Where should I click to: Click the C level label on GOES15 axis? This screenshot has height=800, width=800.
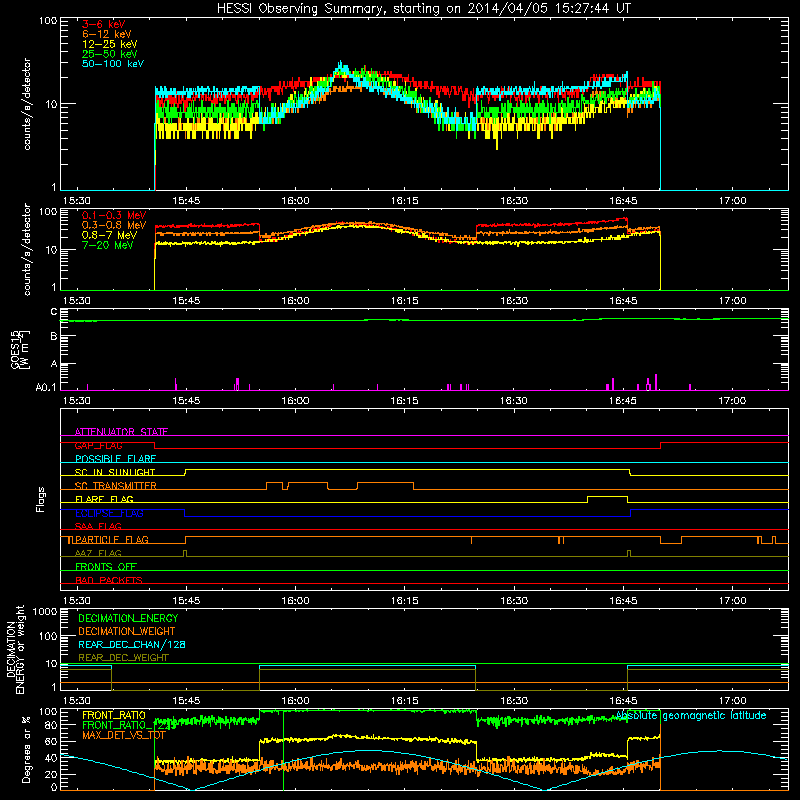[x=54, y=312]
